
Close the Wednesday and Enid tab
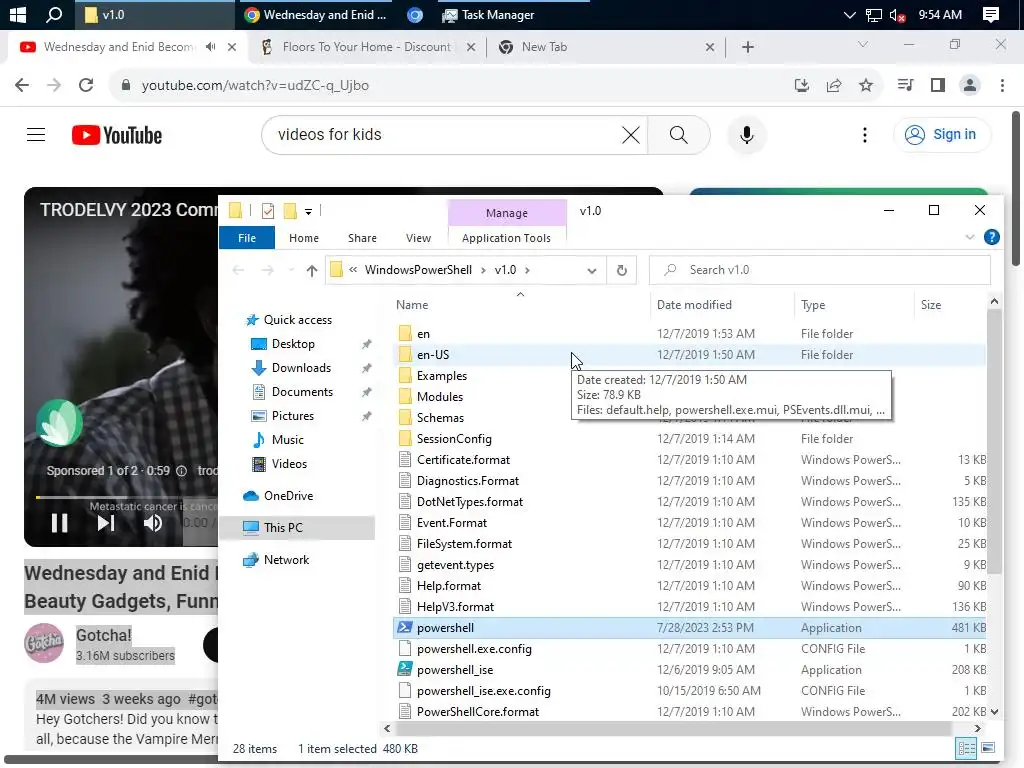tap(232, 47)
